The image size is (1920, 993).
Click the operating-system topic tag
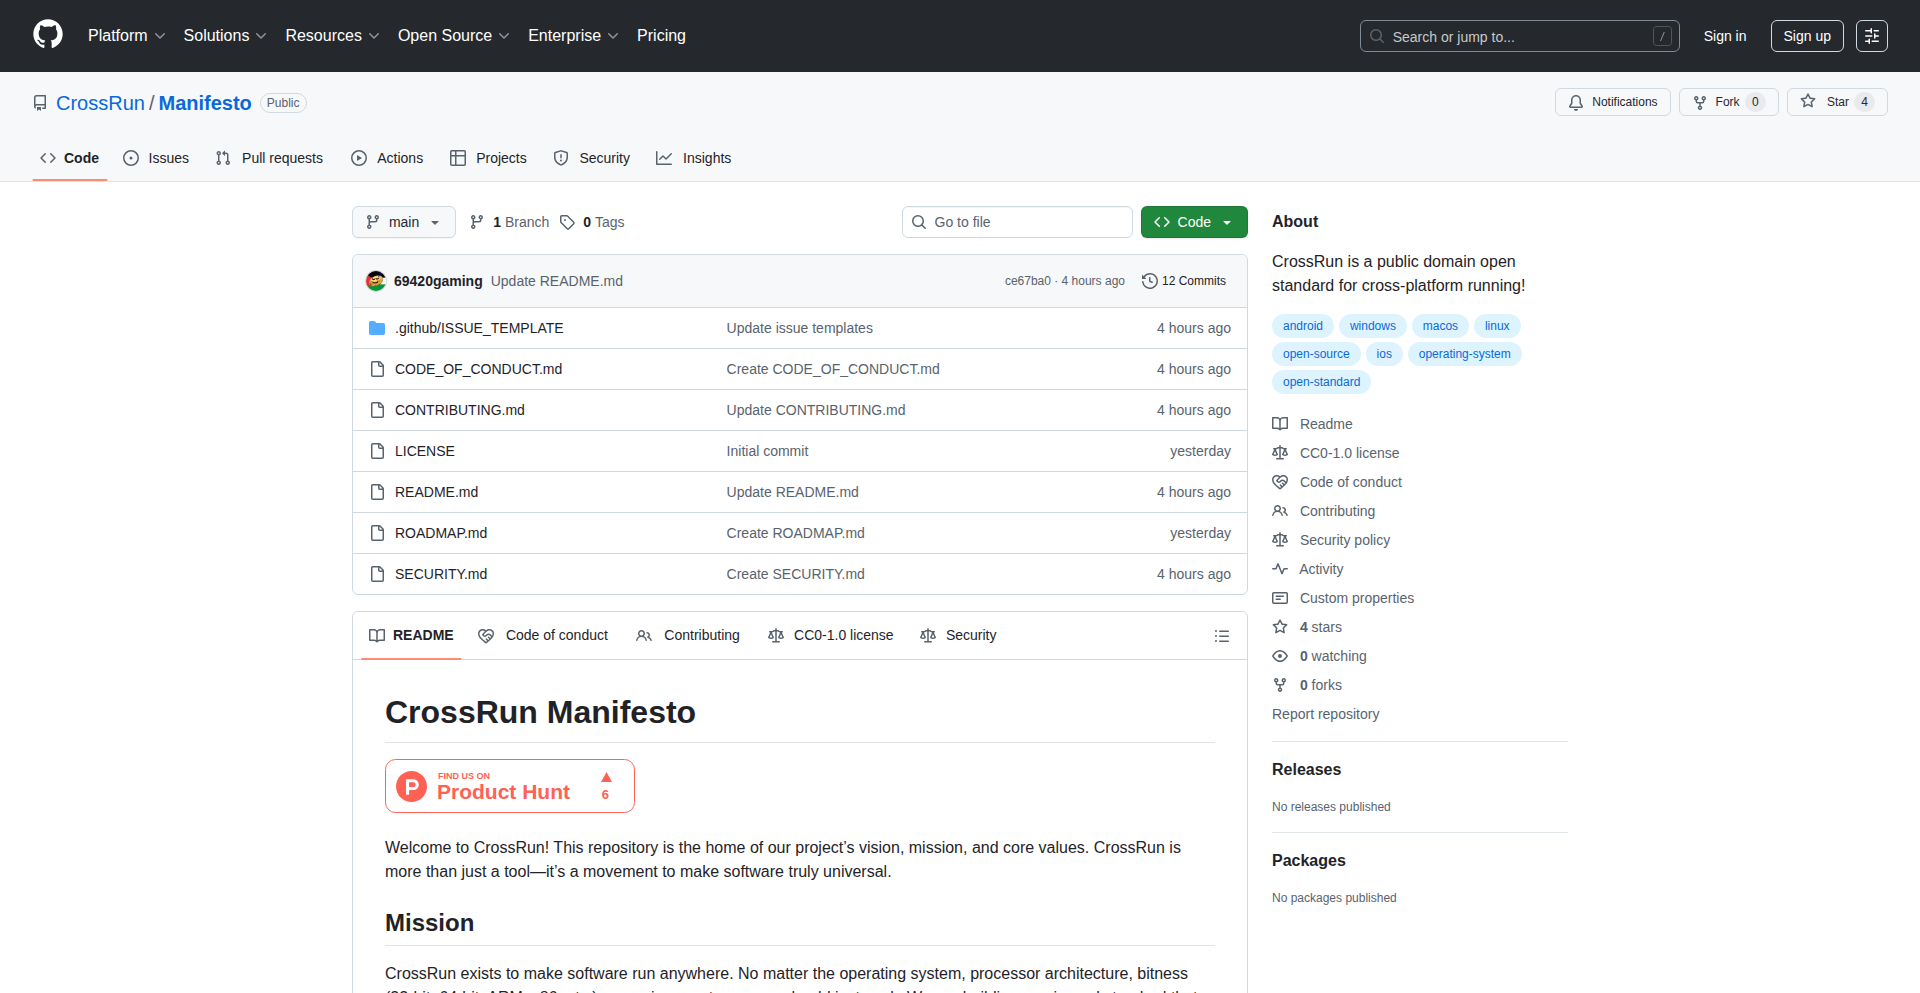pos(1464,354)
